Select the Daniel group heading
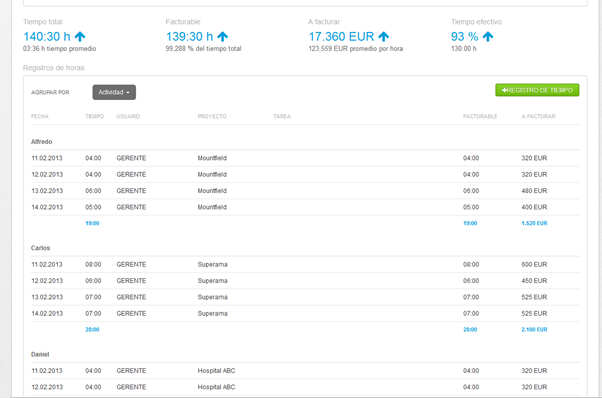602x398 pixels. pos(40,354)
